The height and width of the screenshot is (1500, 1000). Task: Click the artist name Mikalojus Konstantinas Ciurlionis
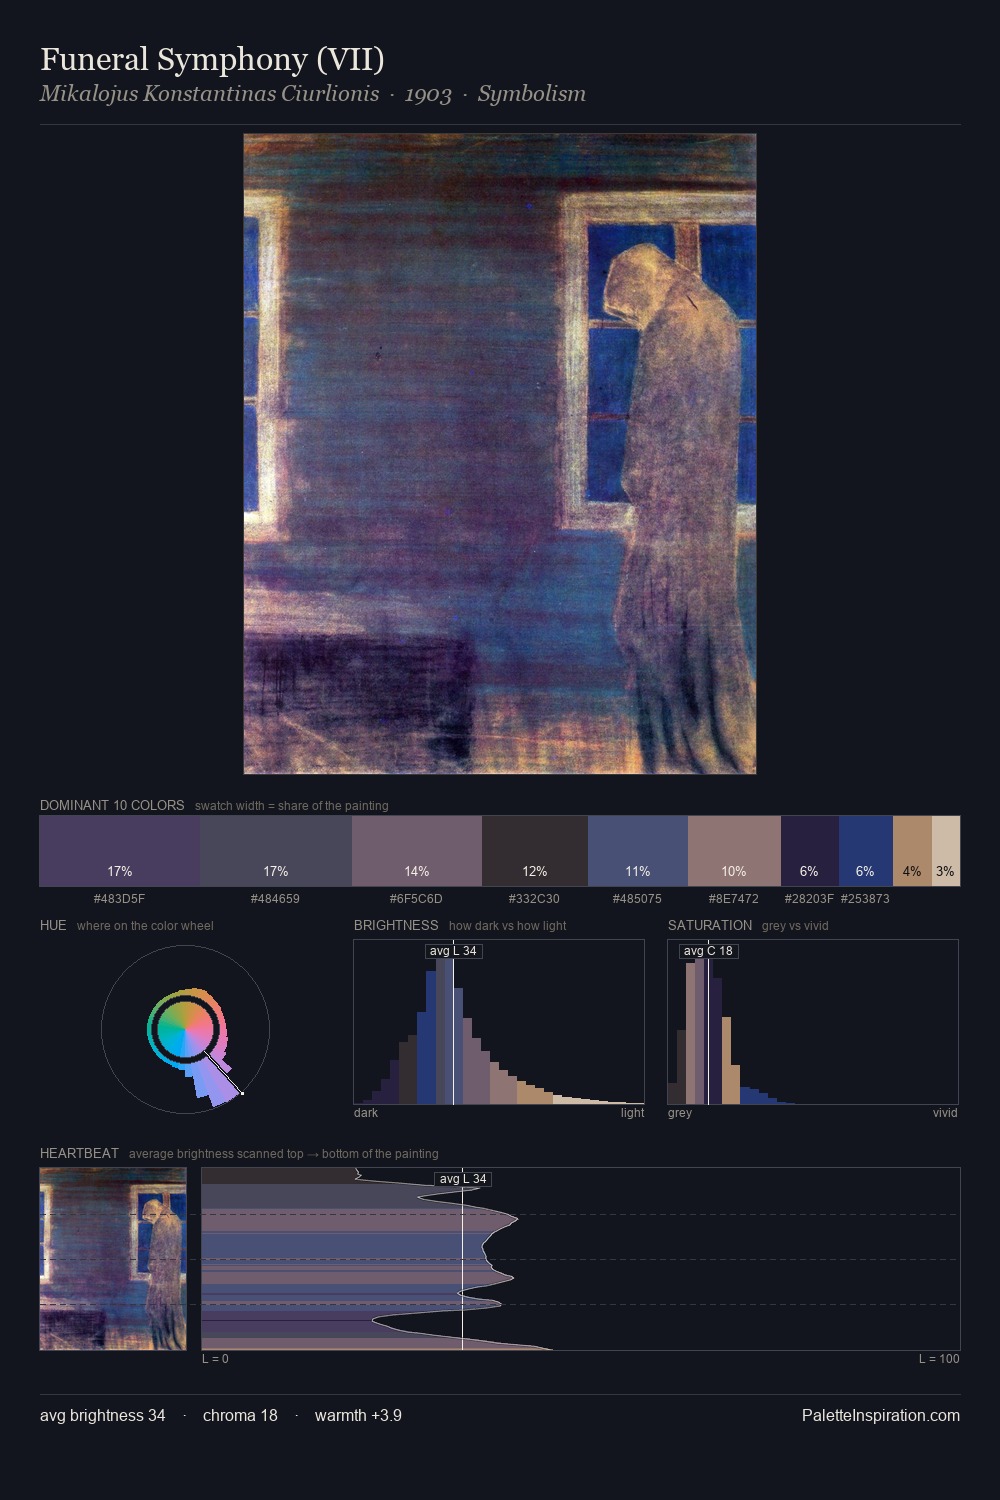[209, 93]
